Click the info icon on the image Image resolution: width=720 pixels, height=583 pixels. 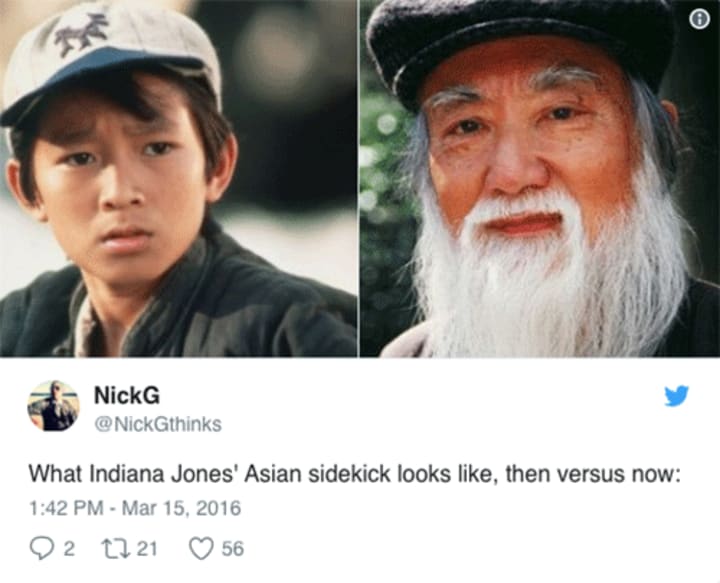(699, 20)
